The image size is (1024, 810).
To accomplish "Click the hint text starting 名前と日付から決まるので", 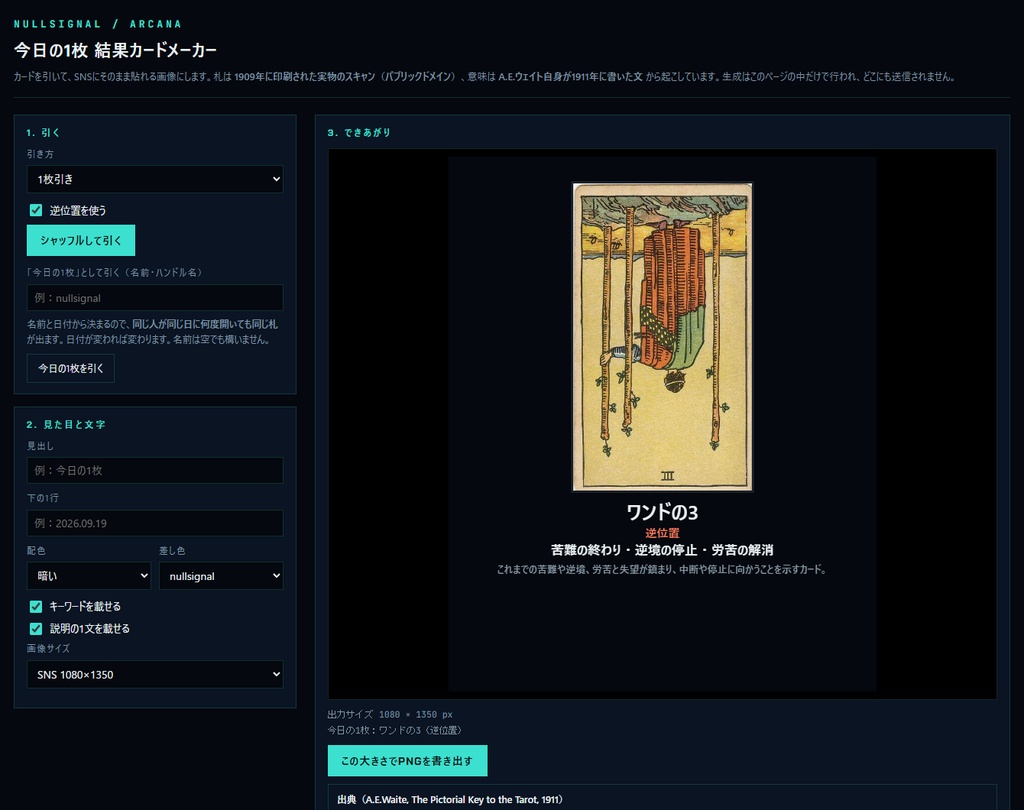I will (x=152, y=332).
